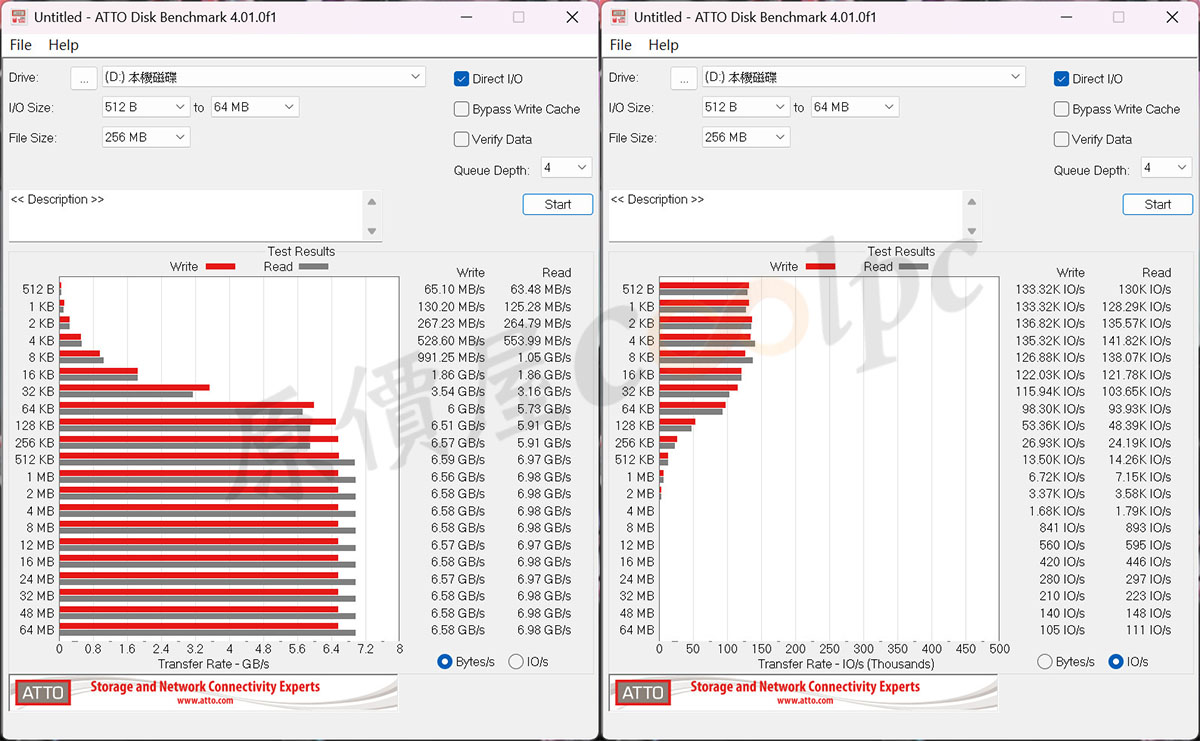Expand the File Size dropdown in right window
Viewport: 1200px width, 741px height.
pos(746,137)
